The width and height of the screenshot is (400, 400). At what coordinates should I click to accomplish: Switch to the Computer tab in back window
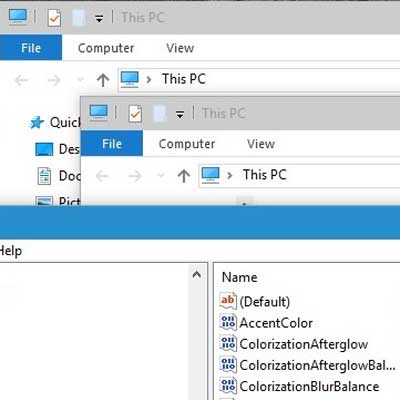point(106,48)
